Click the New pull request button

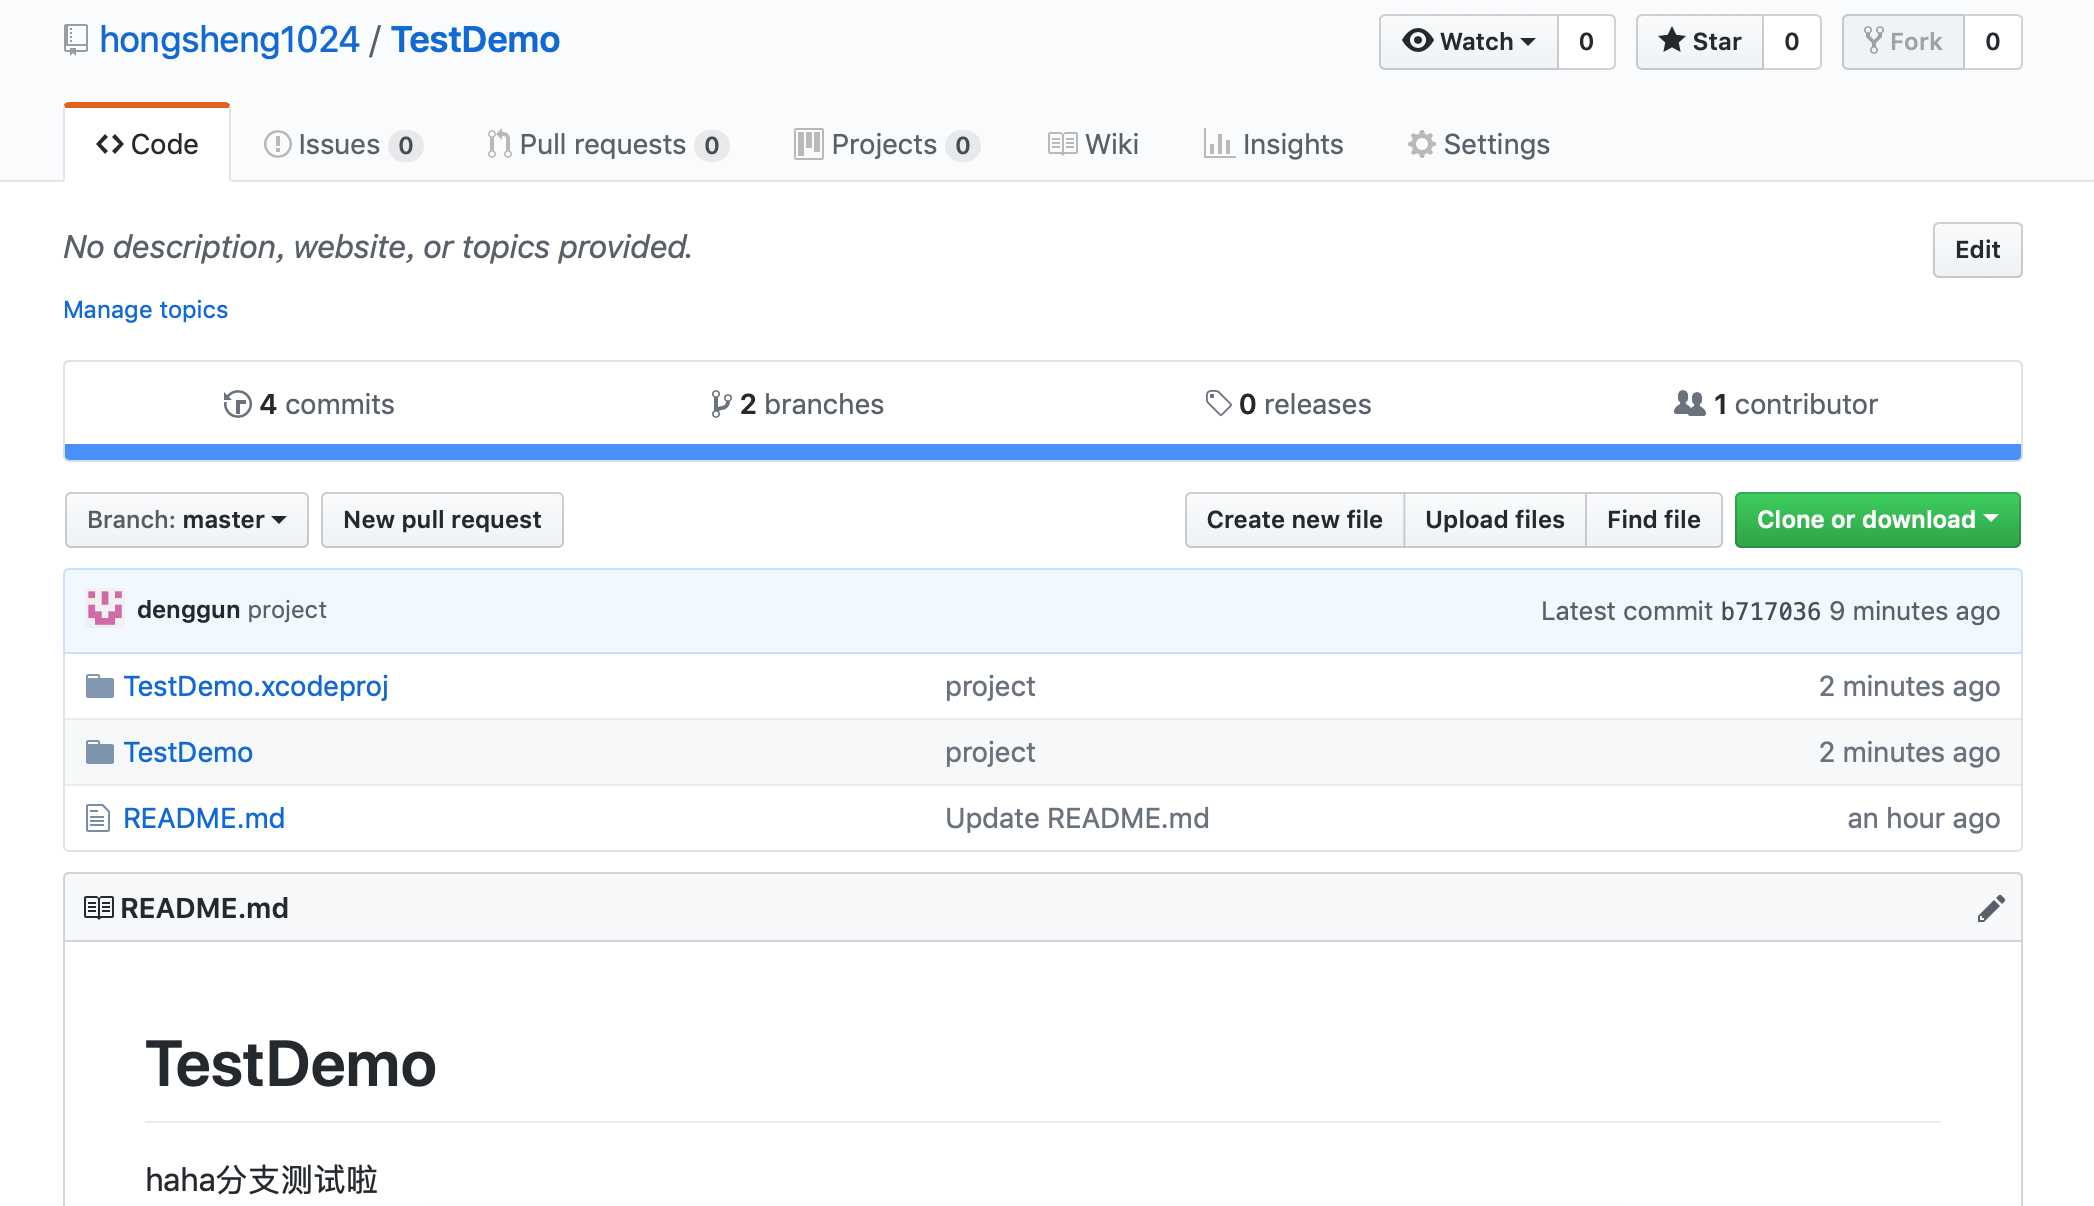(x=442, y=519)
